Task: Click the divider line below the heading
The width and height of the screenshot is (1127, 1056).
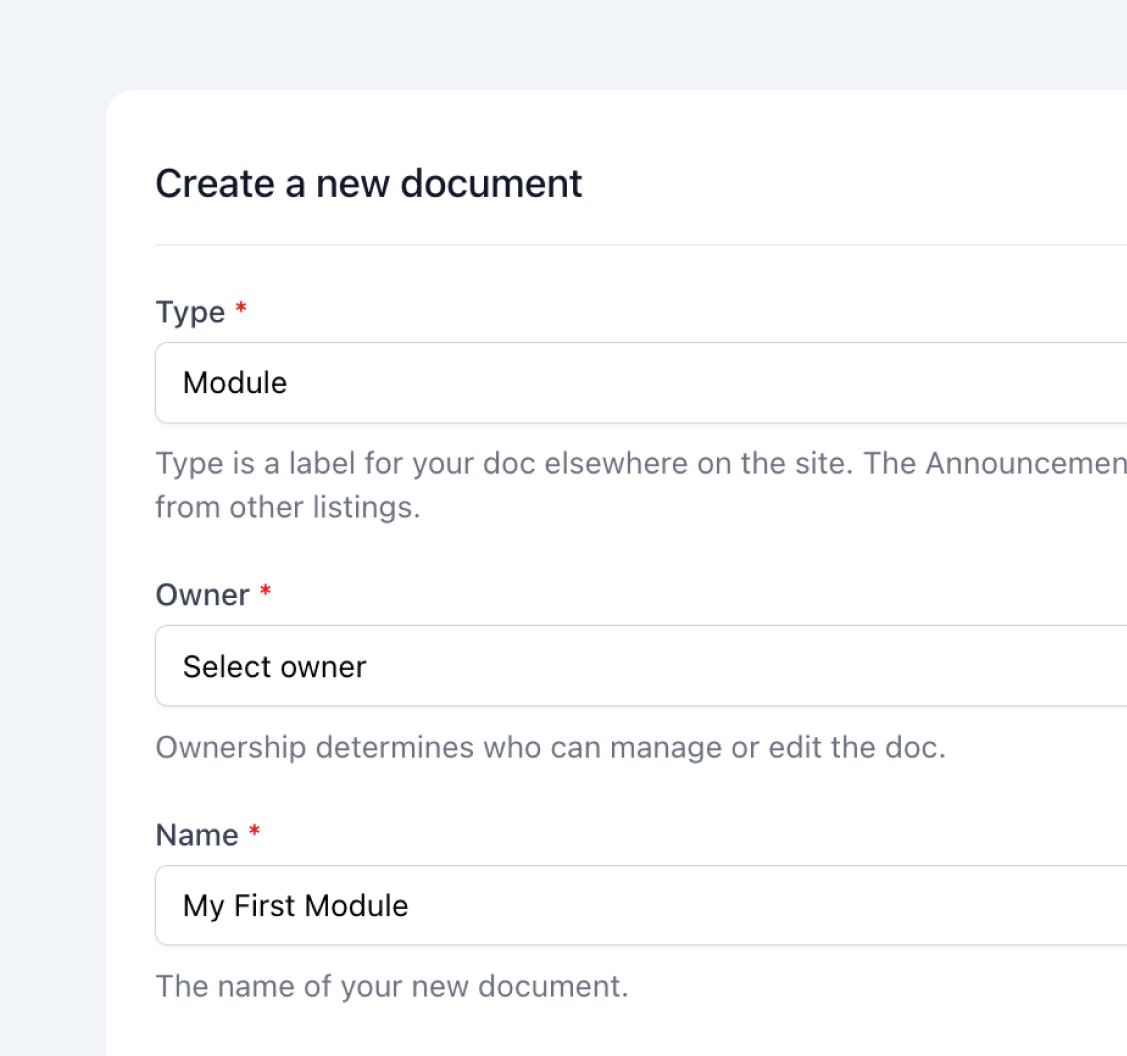Action: coord(640,244)
